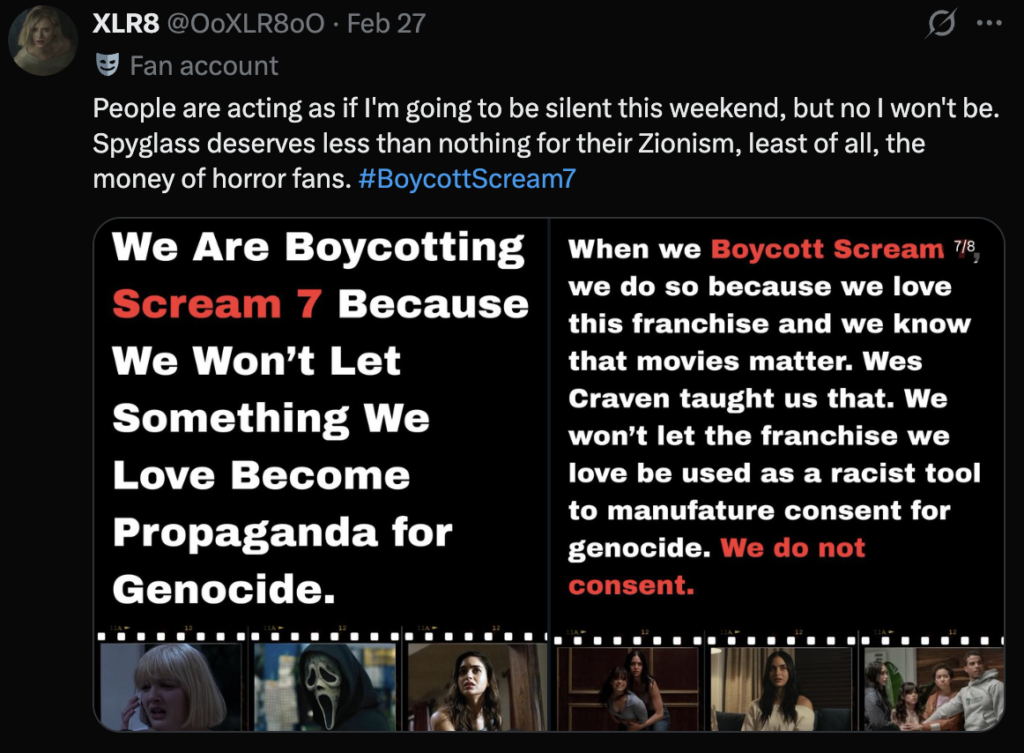The image size is (1024, 753).
Task: Click the mask icon beside Fan account
Action: click(108, 65)
